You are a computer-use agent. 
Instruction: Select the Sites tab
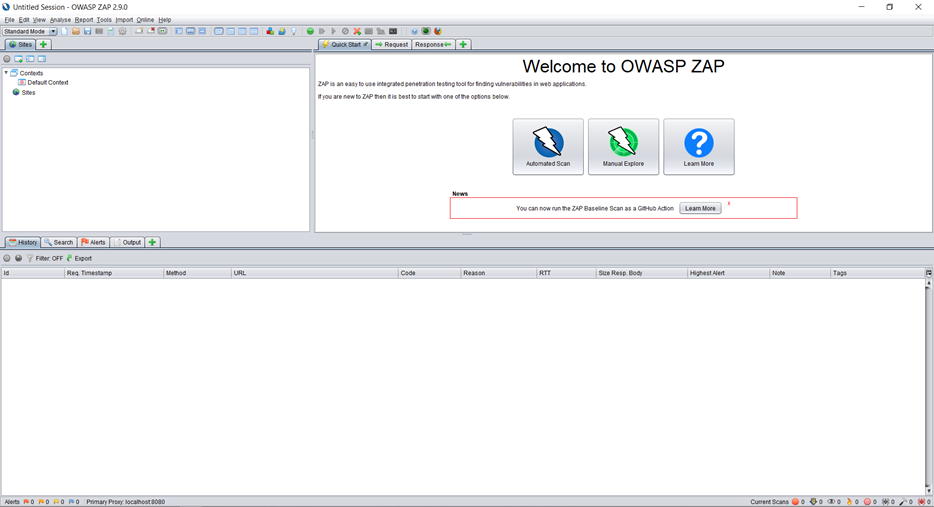click(x=20, y=45)
